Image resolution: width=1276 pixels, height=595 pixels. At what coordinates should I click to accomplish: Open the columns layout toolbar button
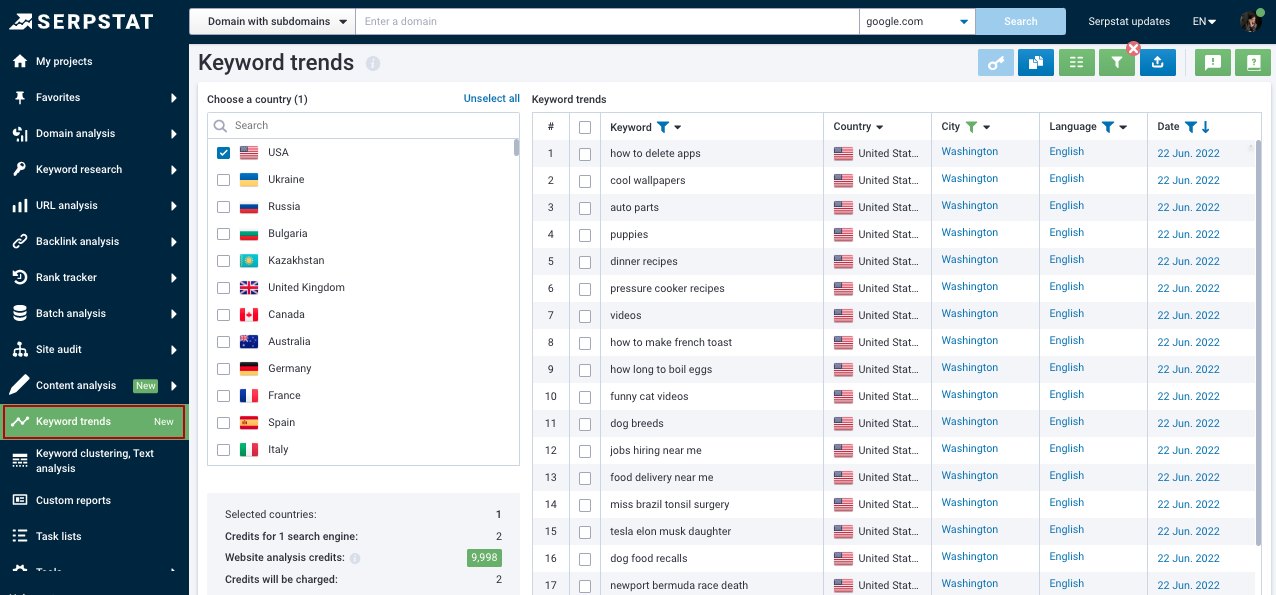1076,62
